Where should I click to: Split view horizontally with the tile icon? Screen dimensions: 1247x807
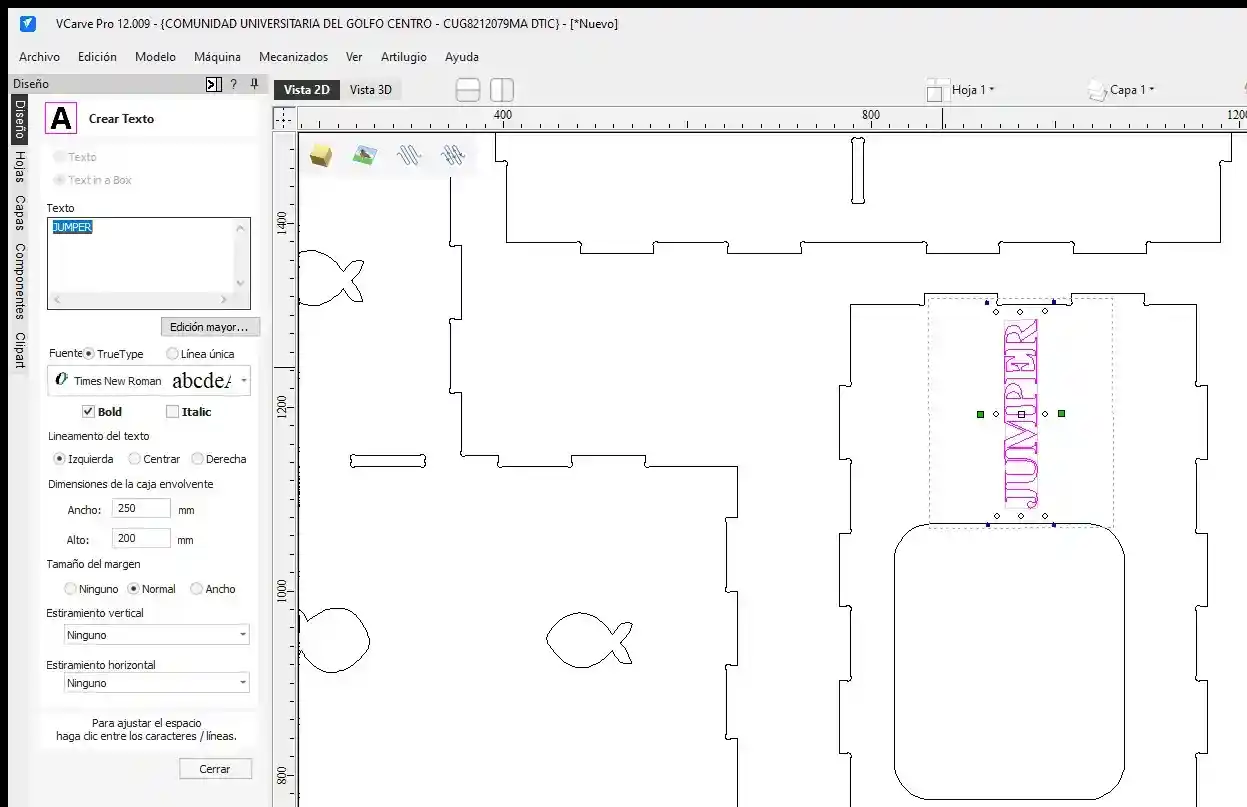pos(468,90)
